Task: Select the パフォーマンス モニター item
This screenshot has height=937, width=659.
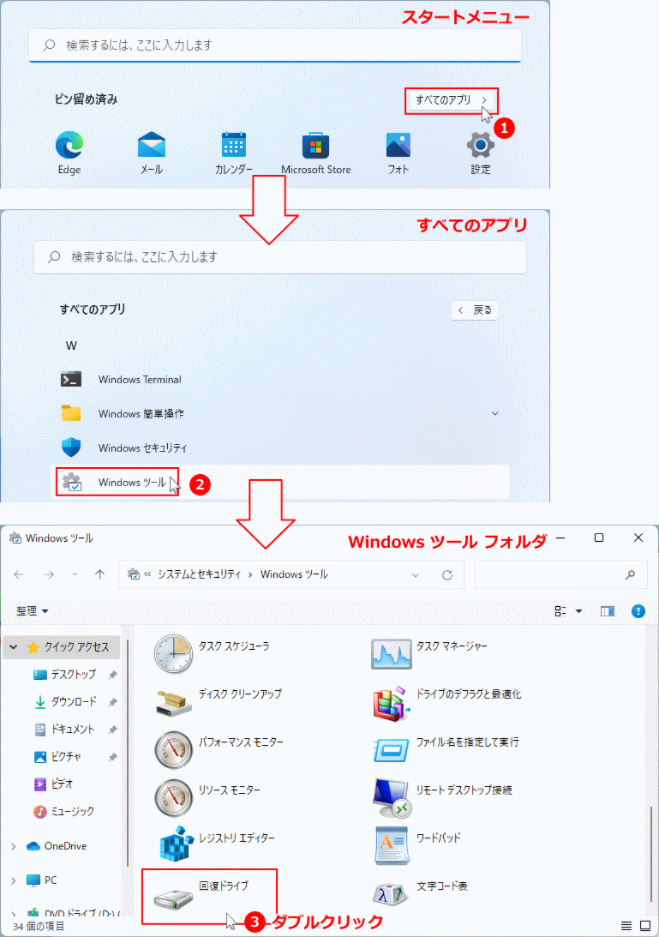Action: pyautogui.click(x=218, y=749)
